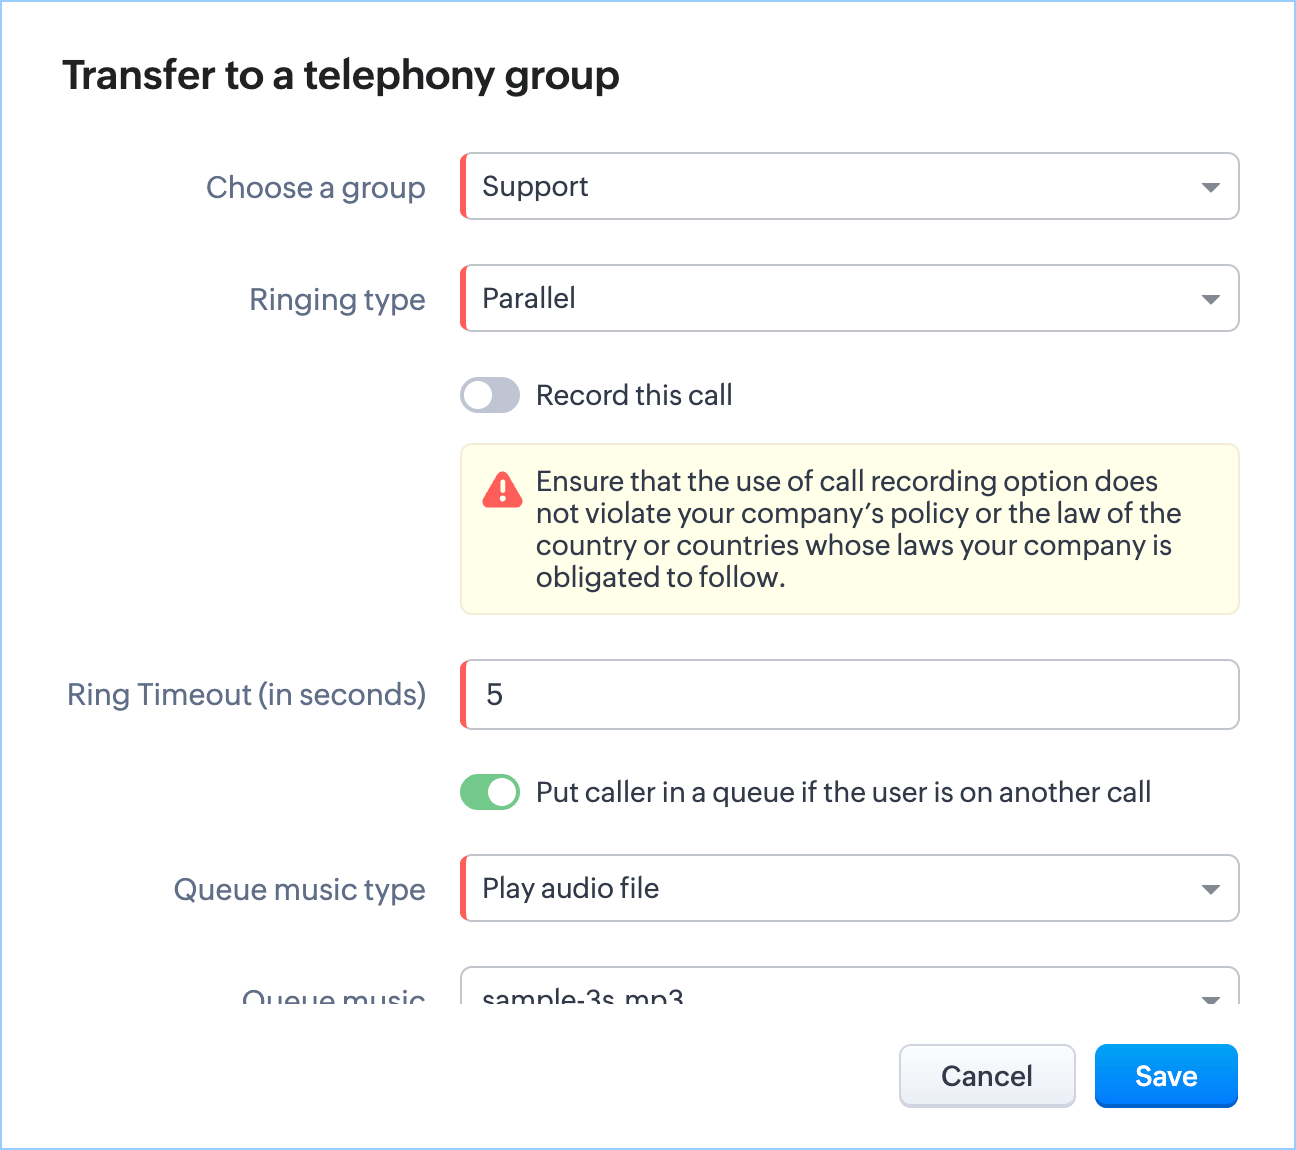Click the Ring Timeout input field

850,695
